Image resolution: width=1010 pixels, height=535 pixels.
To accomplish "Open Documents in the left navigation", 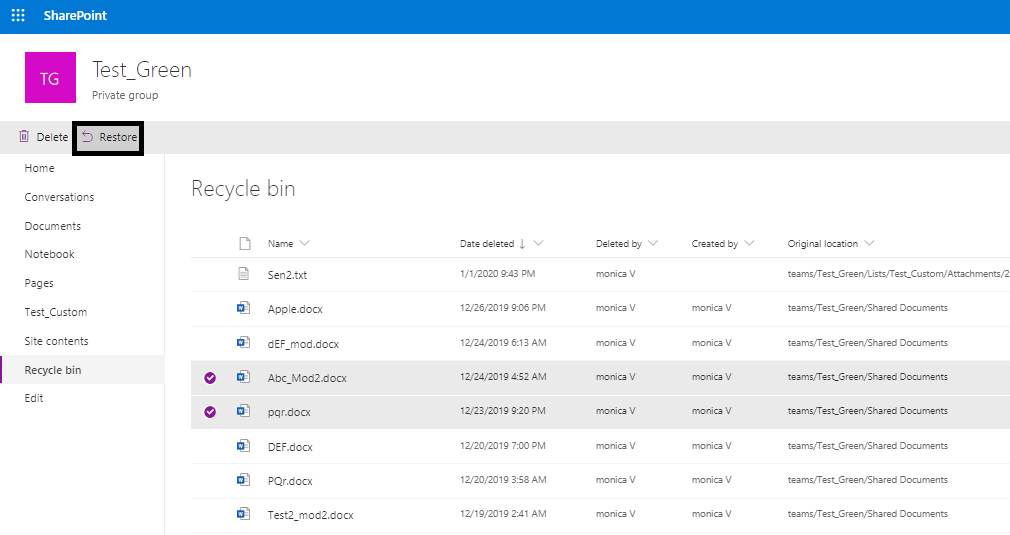I will click(x=53, y=226).
